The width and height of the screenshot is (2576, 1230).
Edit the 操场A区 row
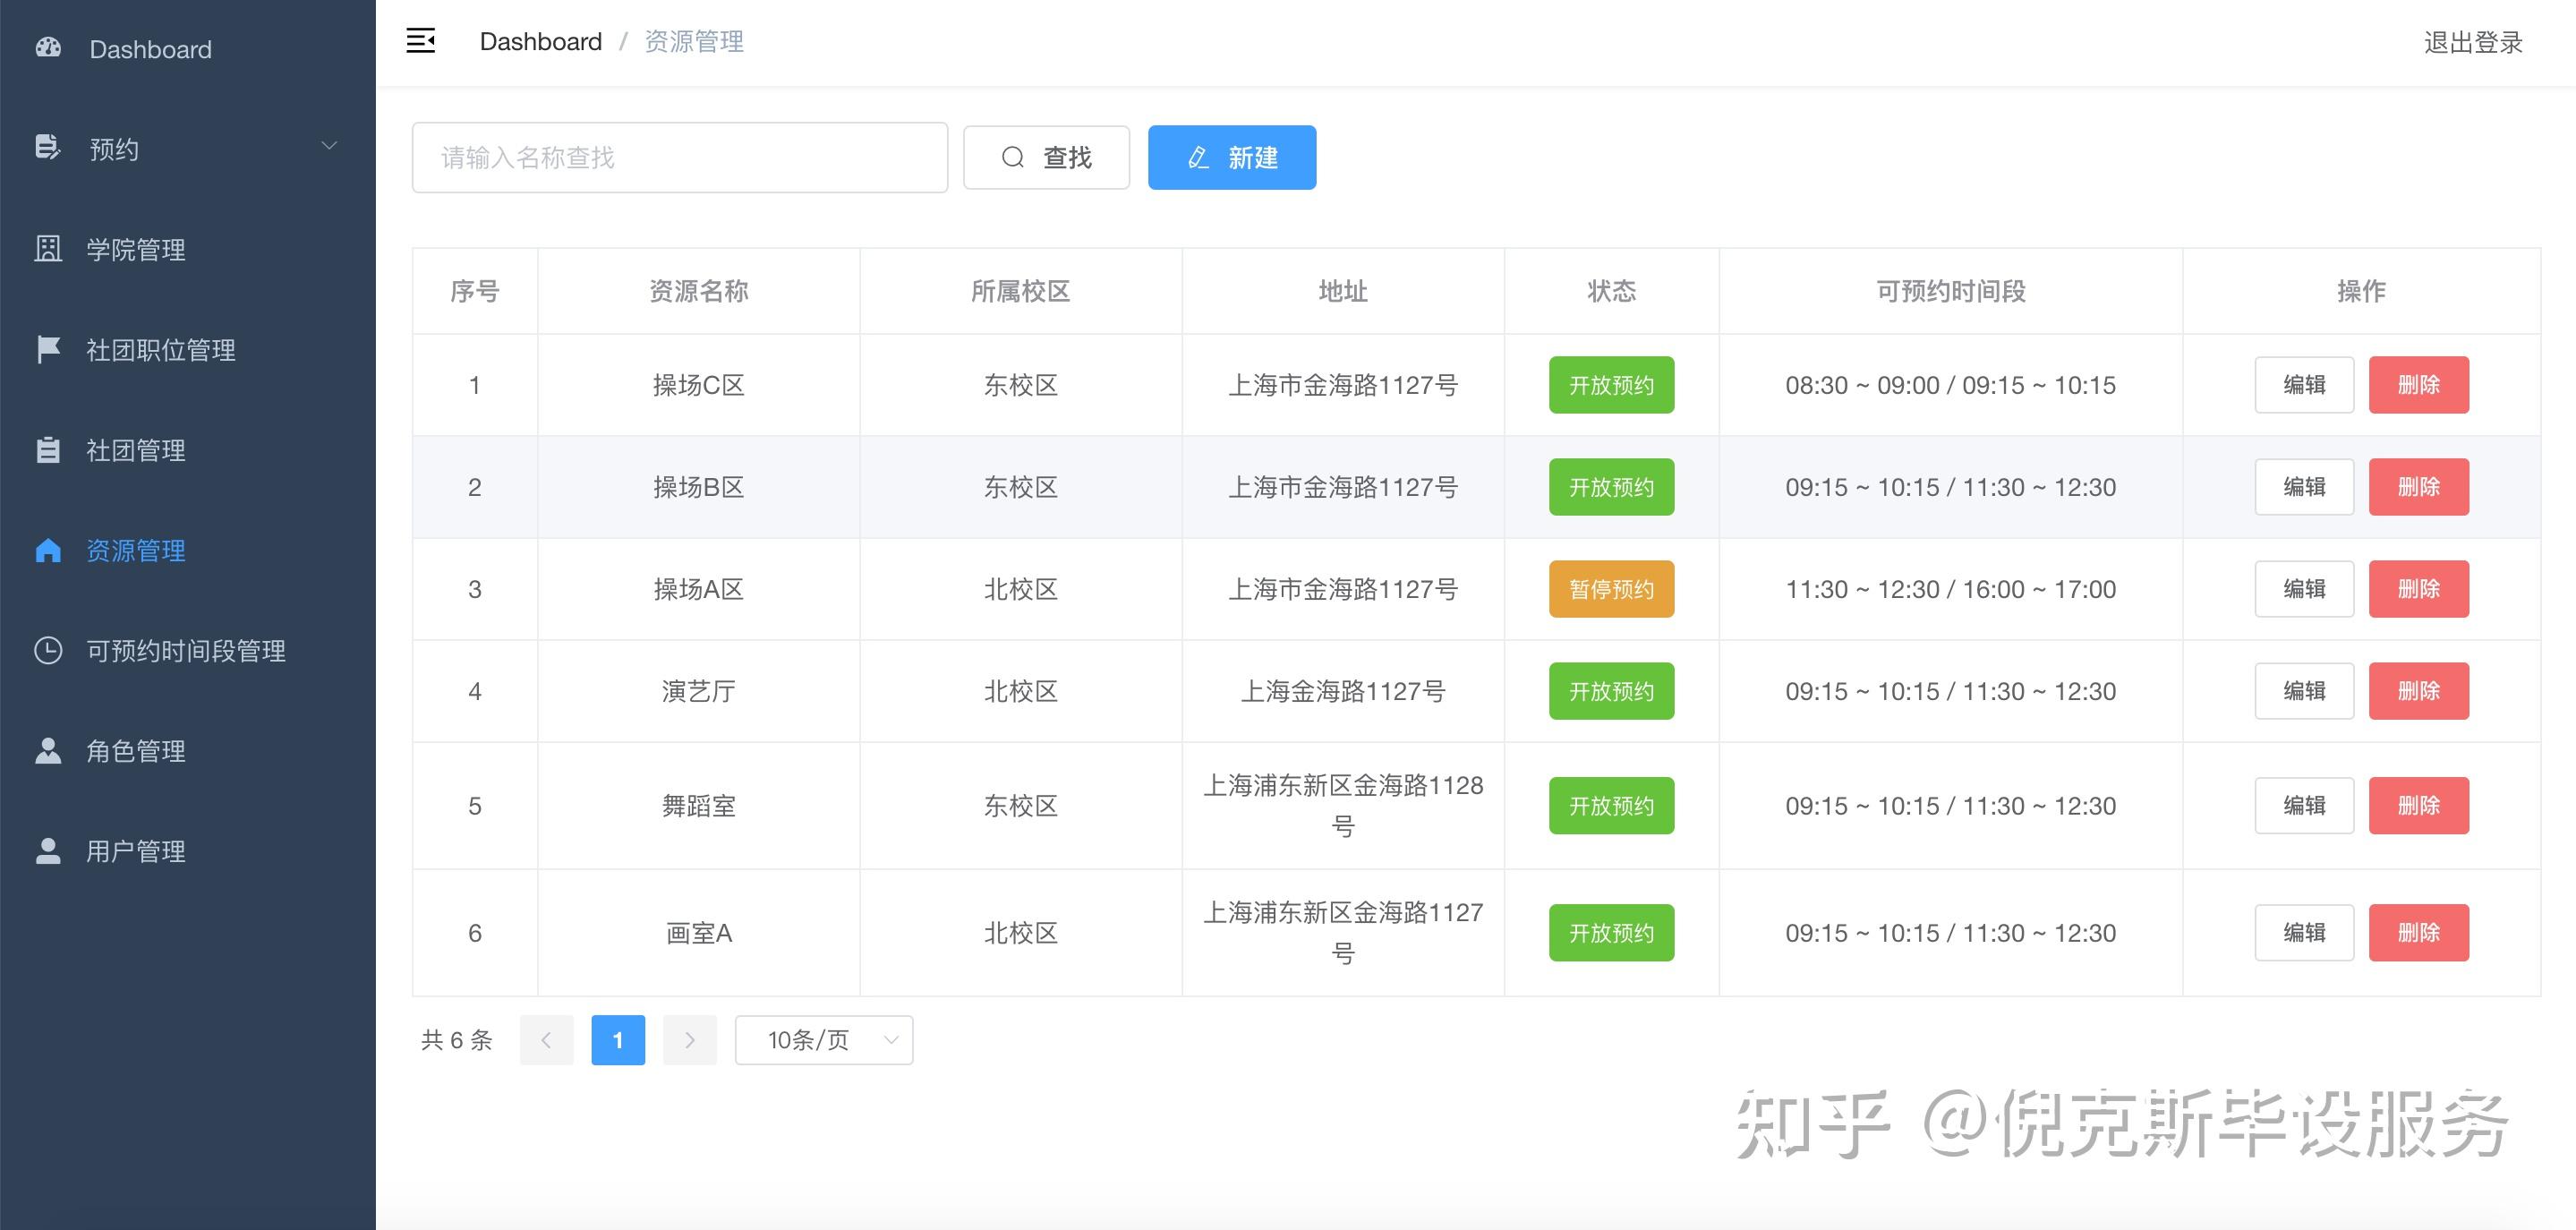2304,589
